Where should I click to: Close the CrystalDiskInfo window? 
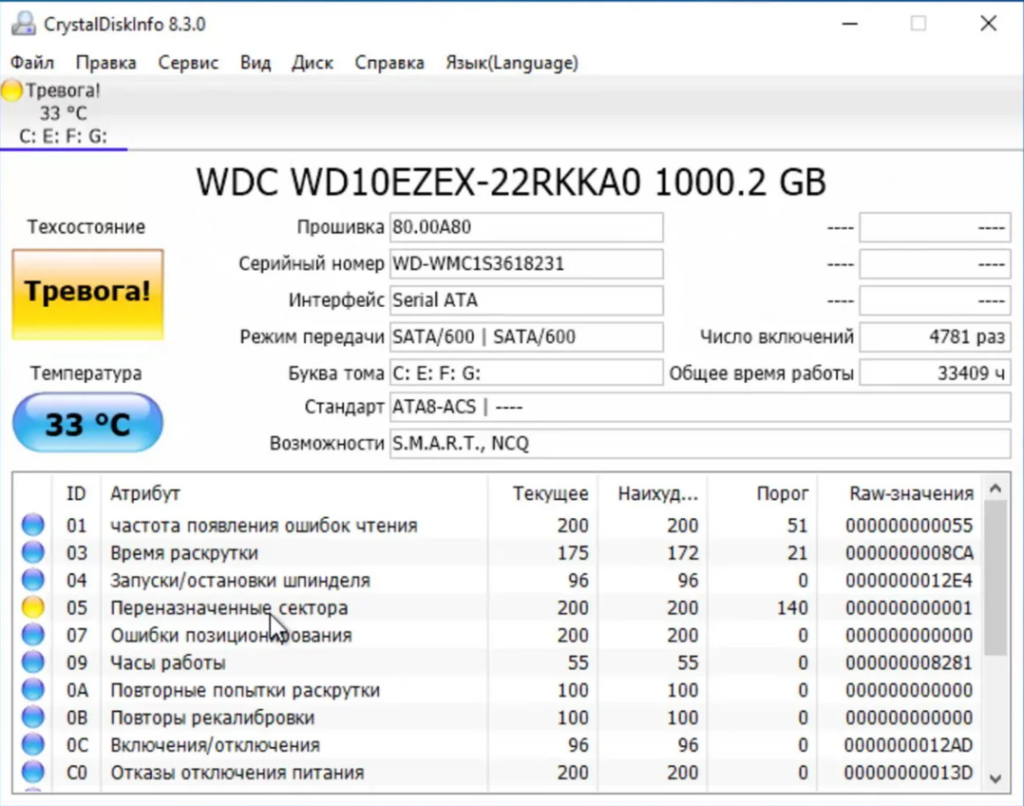point(988,24)
